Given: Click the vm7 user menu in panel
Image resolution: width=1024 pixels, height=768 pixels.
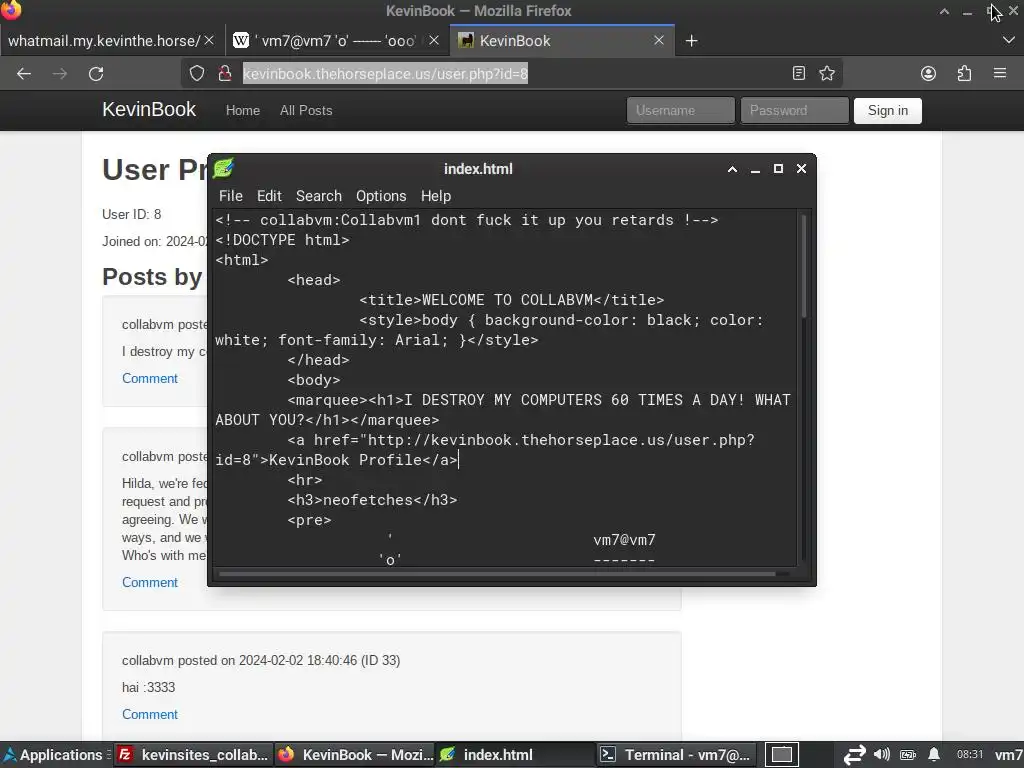Looking at the screenshot, I should click(1008, 755).
